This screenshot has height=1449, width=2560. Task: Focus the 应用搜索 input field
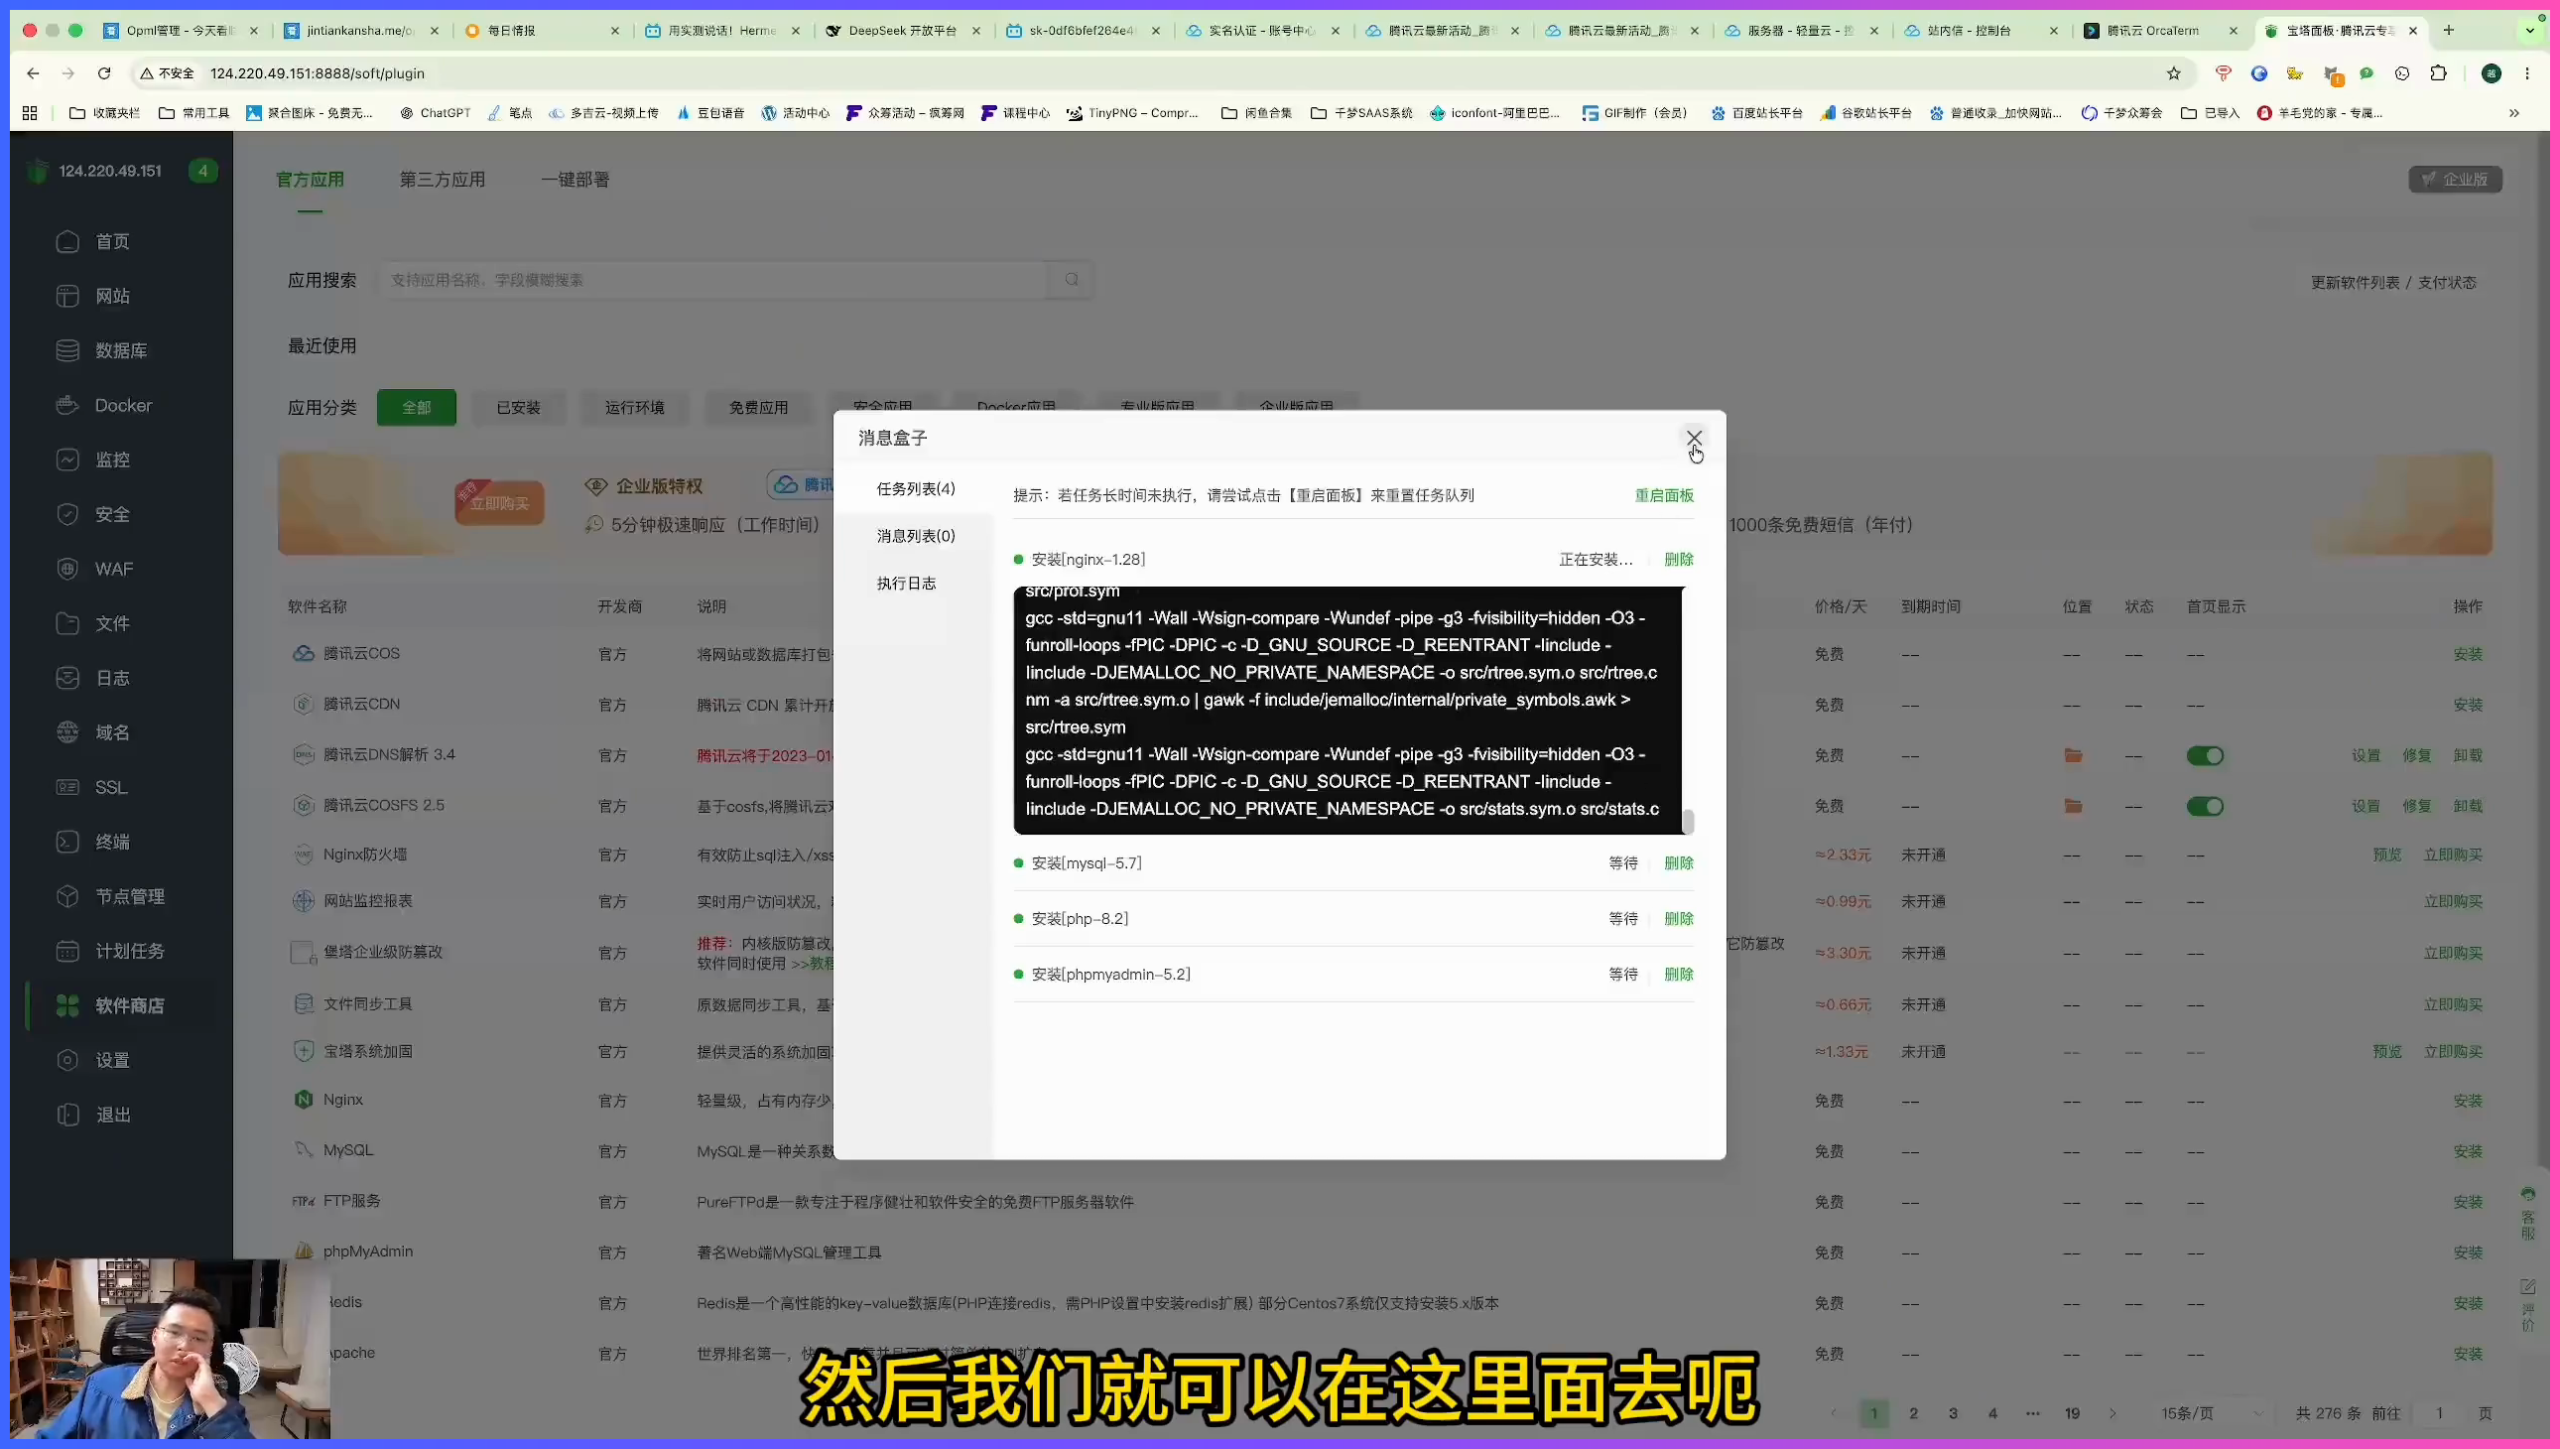(x=715, y=280)
